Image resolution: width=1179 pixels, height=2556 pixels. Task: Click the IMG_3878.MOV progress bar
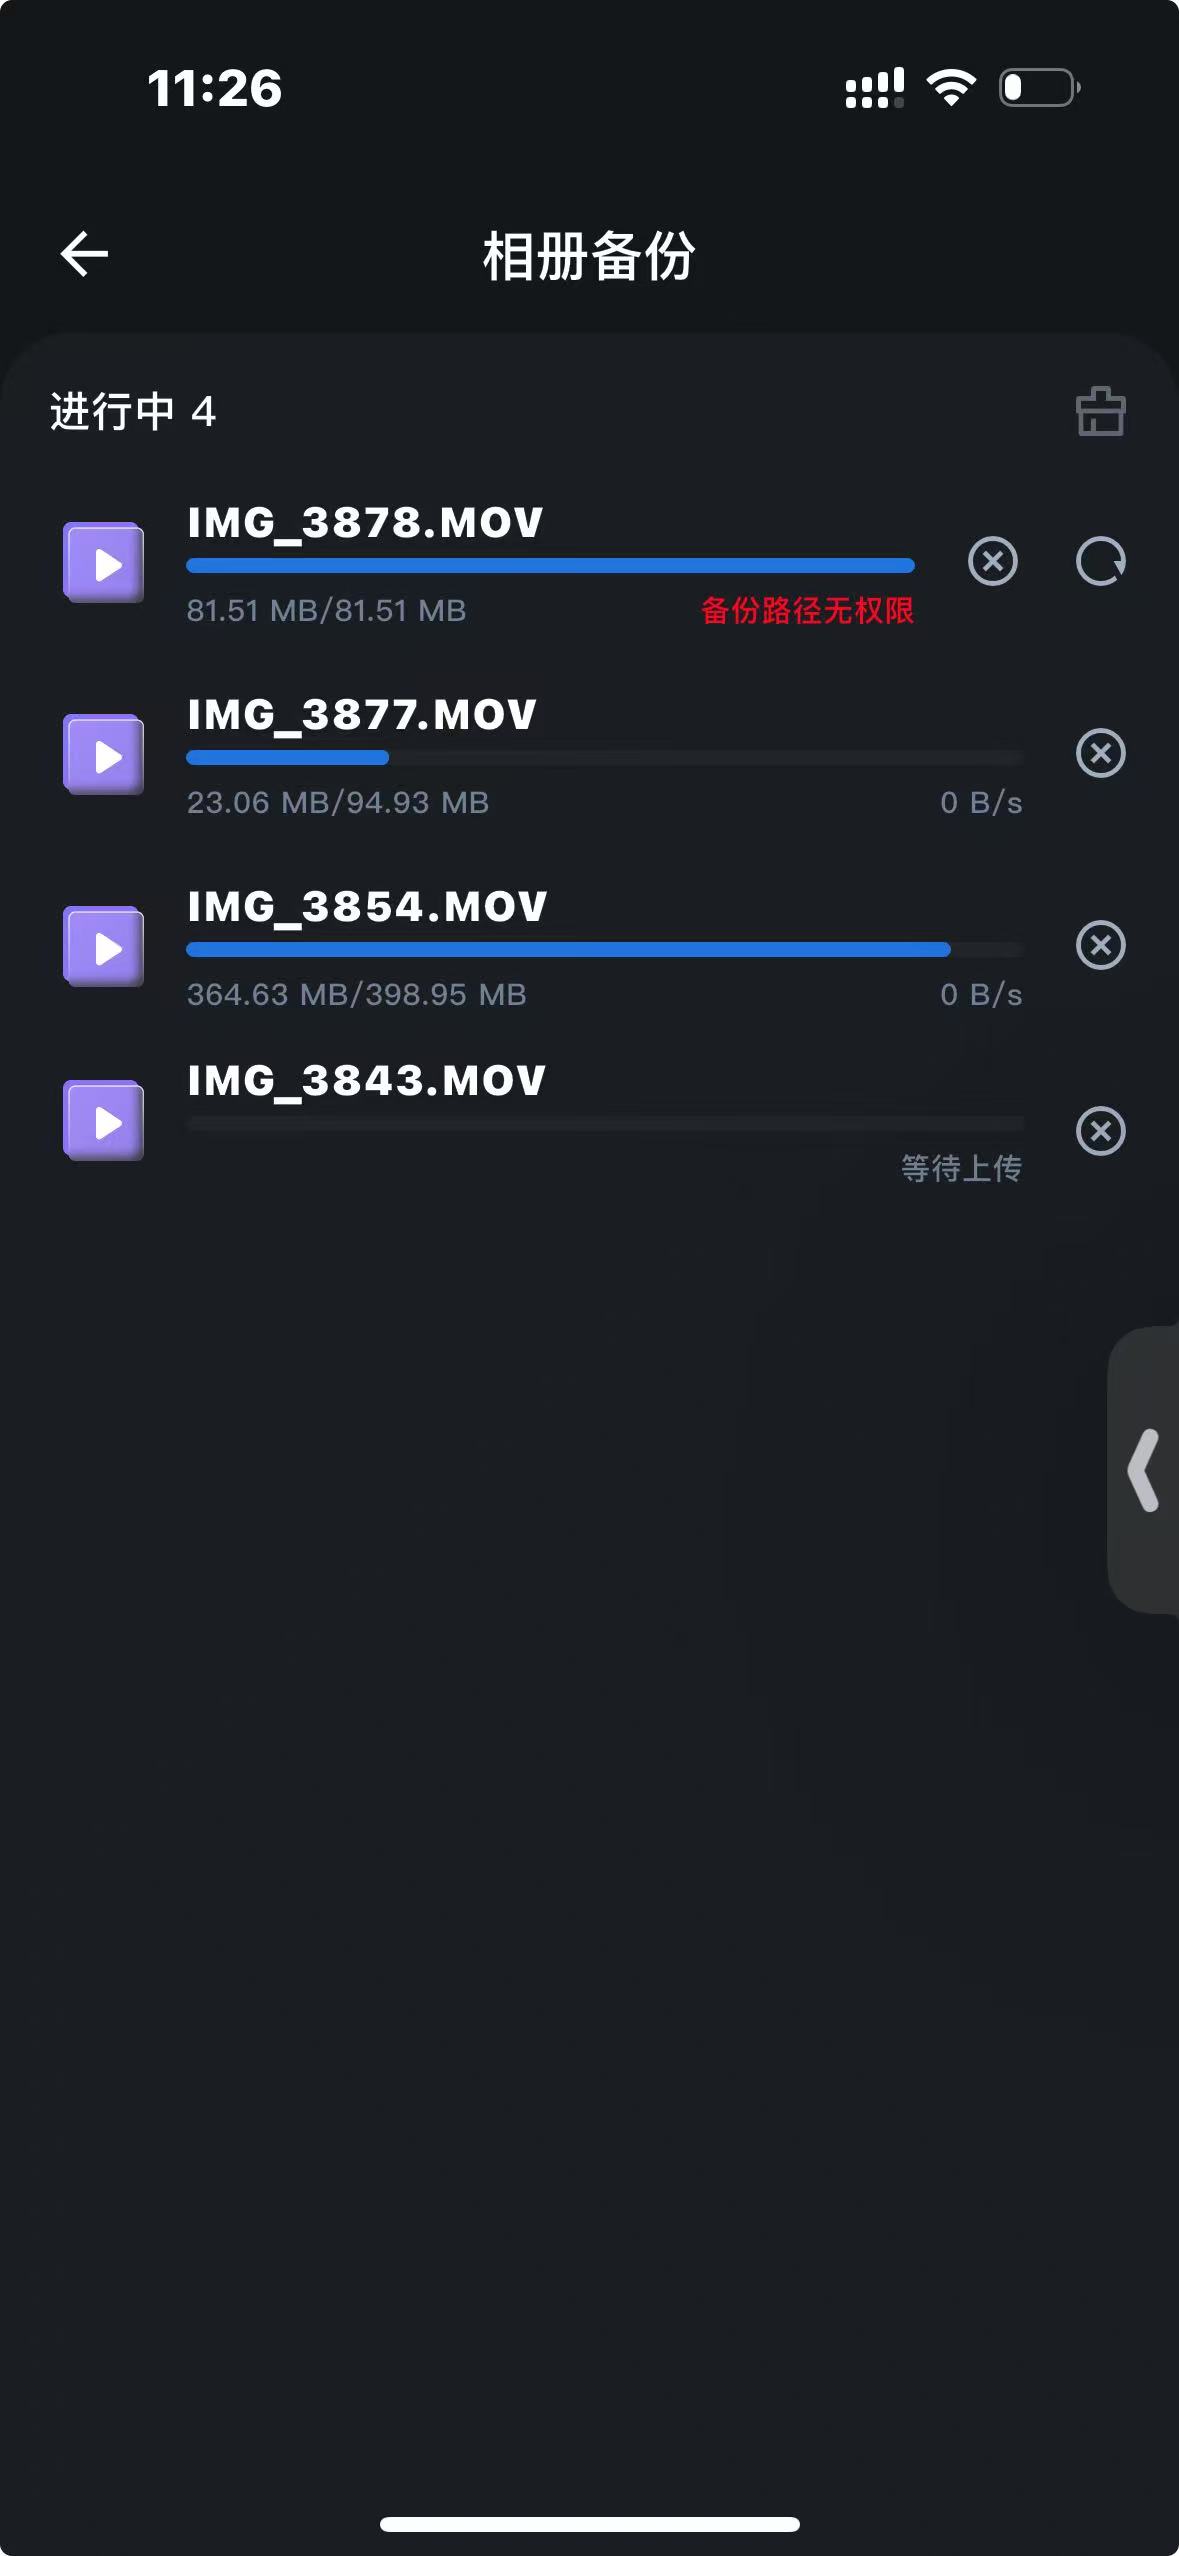(550, 566)
